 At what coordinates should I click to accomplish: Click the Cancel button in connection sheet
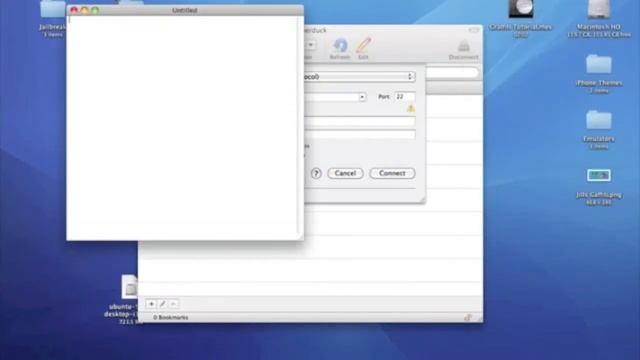345,173
